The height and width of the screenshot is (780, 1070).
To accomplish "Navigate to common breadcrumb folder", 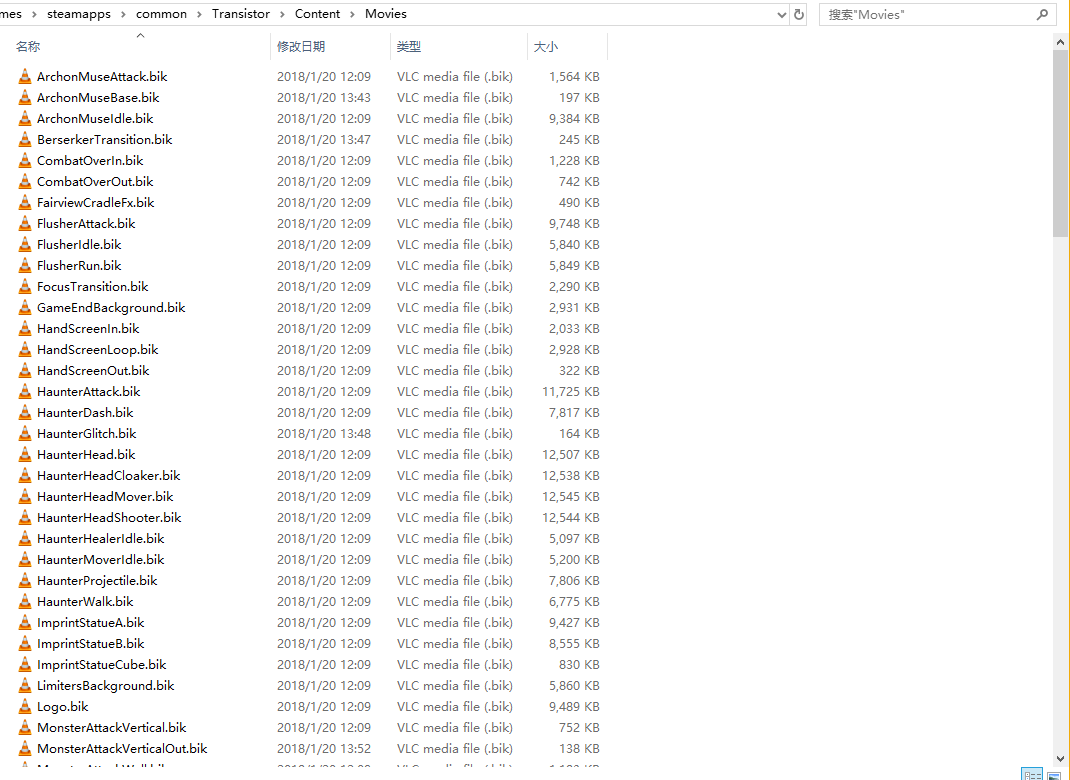I will 161,14.
